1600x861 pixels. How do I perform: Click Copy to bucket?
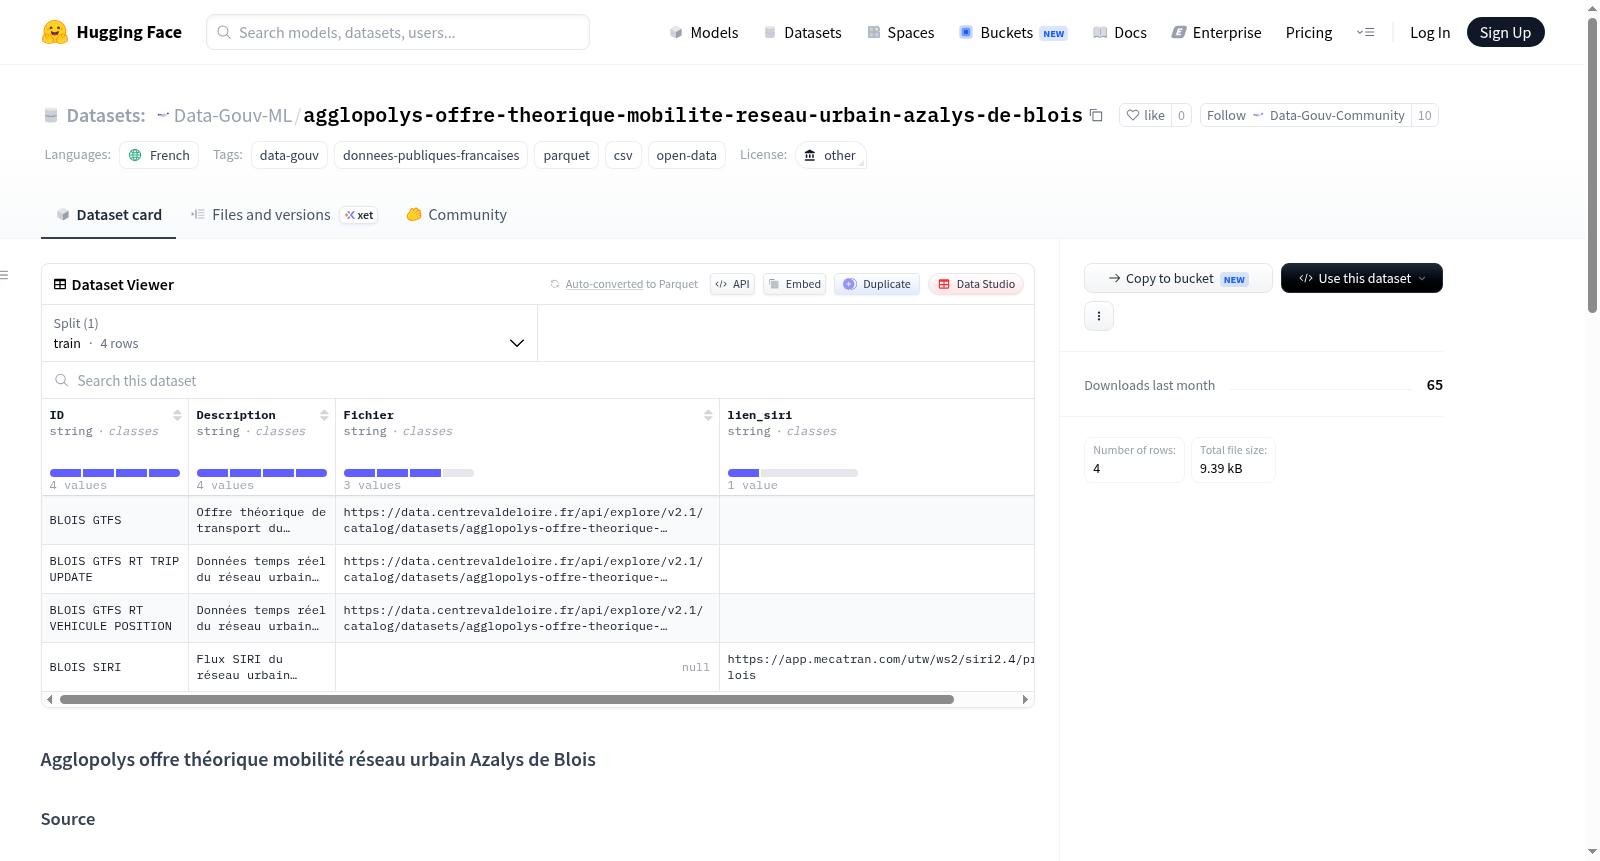coord(1178,278)
